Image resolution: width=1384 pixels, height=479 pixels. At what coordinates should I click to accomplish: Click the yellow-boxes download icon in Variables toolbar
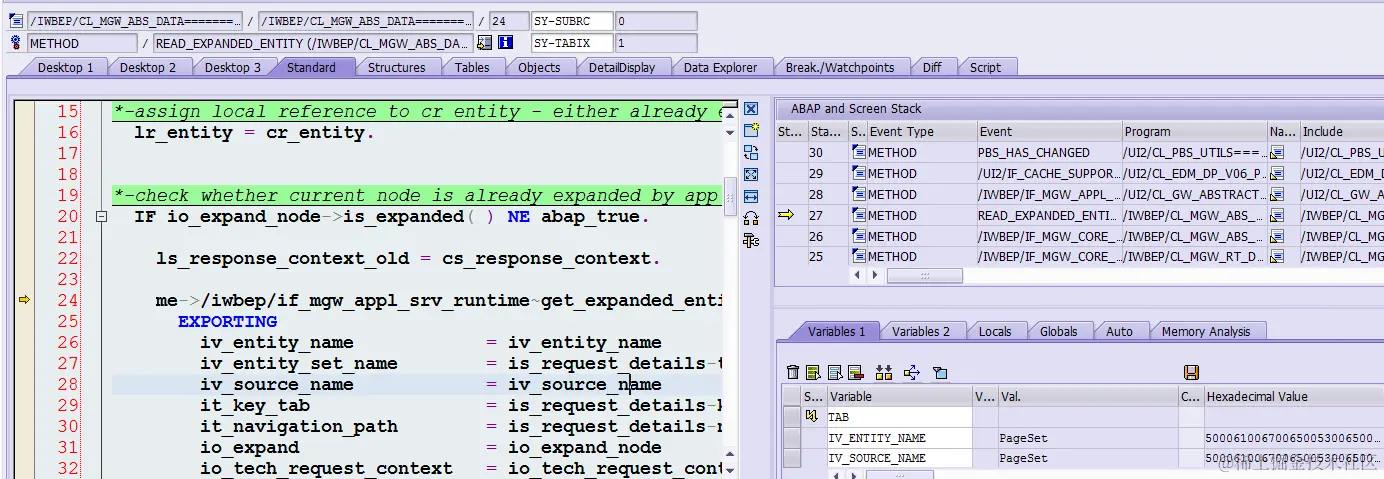883,372
